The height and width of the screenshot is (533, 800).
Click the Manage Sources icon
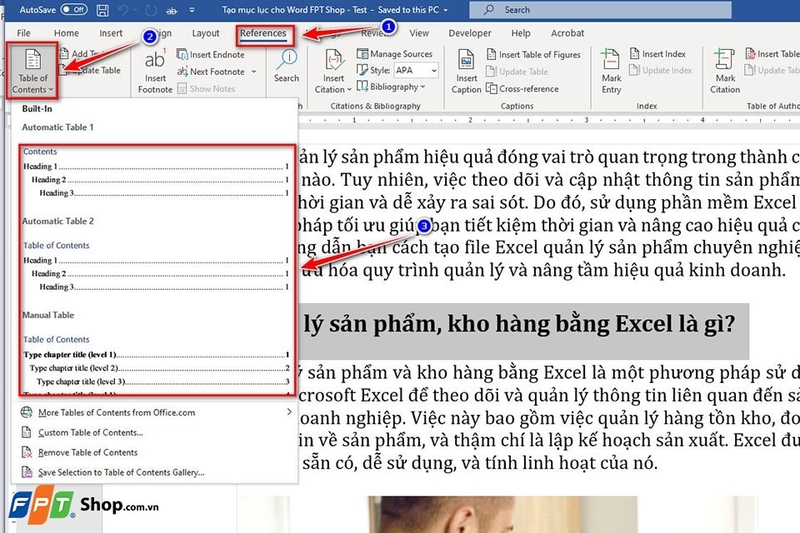[x=362, y=54]
